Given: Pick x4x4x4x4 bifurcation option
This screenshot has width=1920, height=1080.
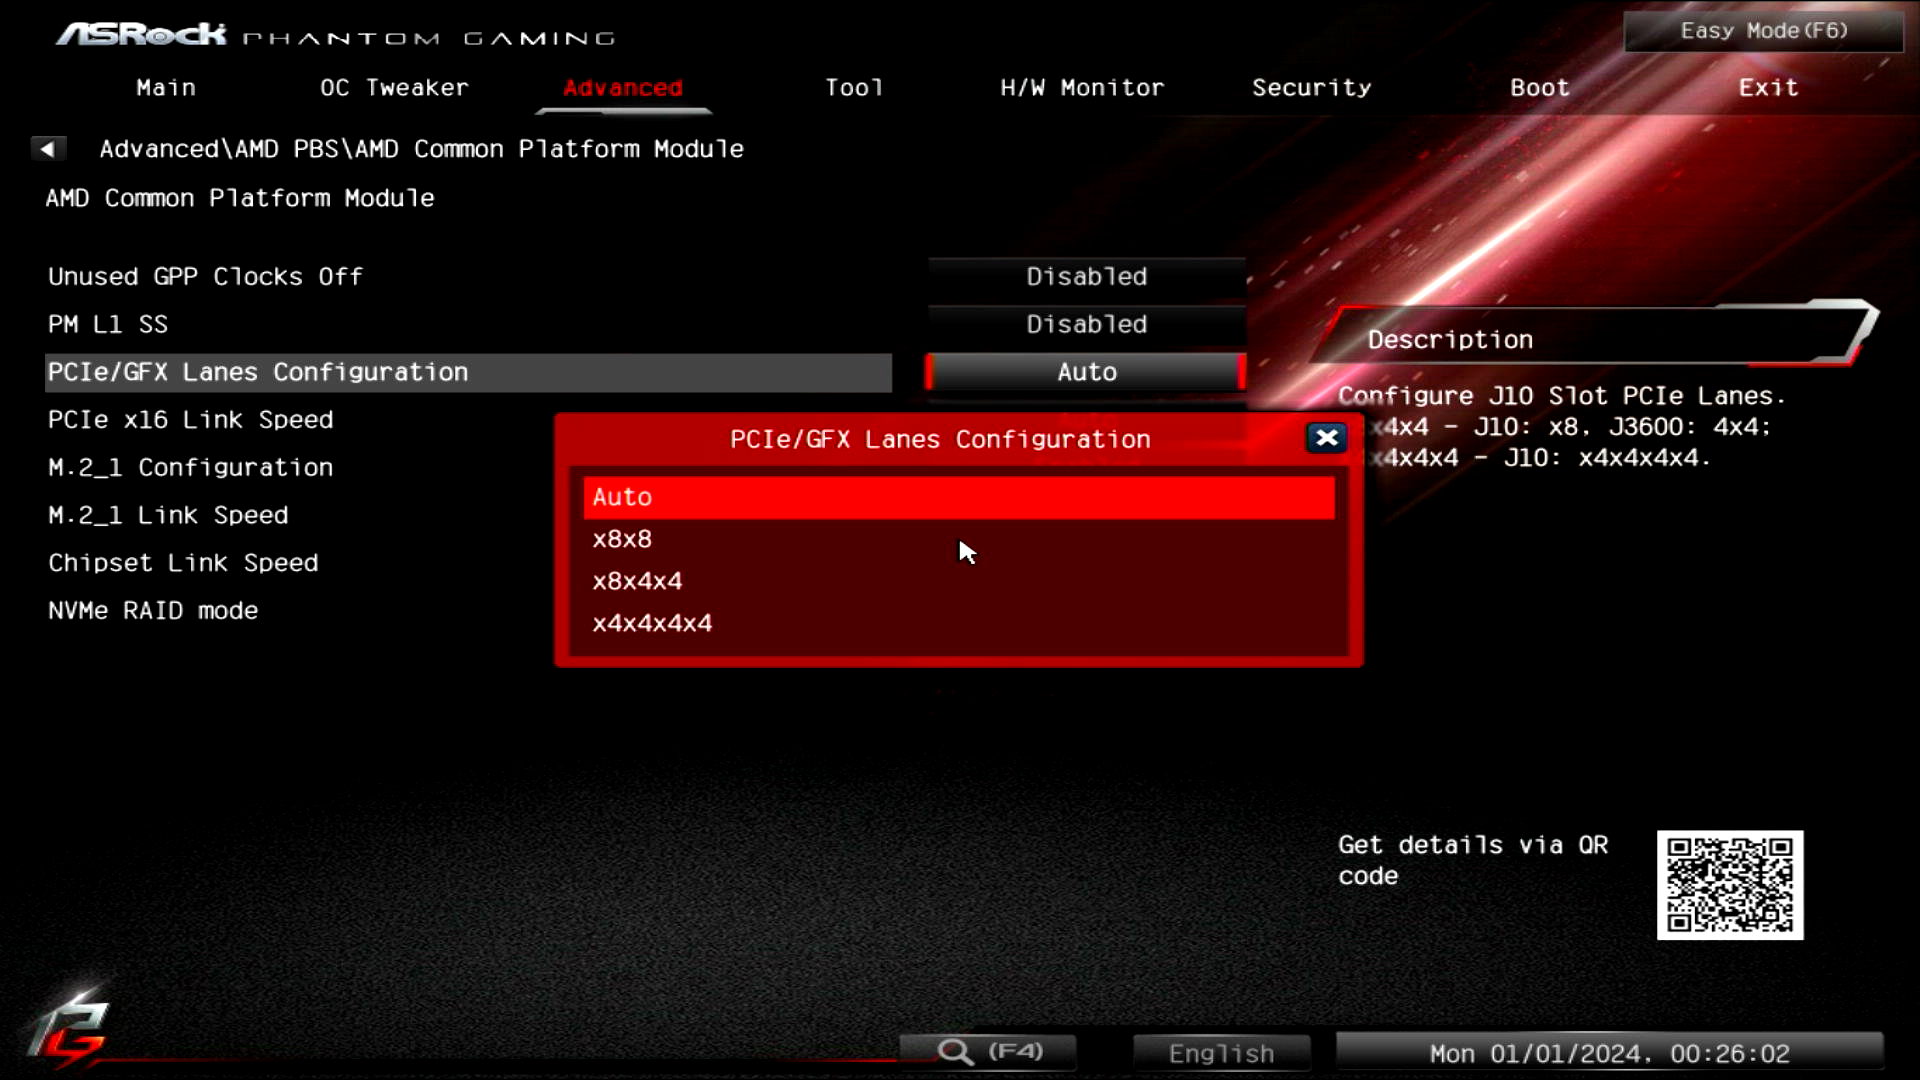Looking at the screenshot, I should 958,623.
